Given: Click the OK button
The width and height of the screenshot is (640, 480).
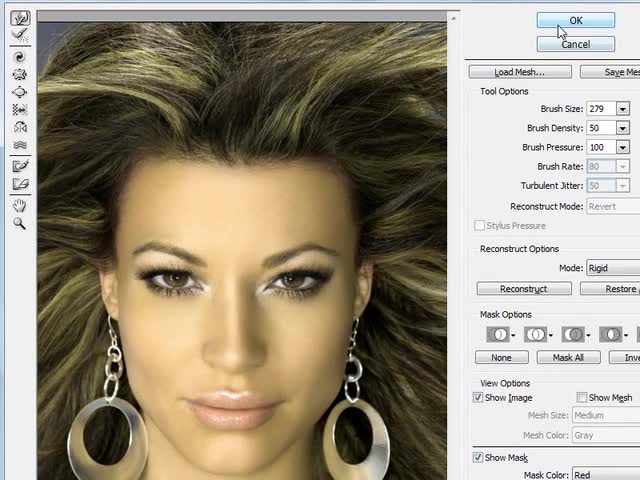Looking at the screenshot, I should 575,20.
